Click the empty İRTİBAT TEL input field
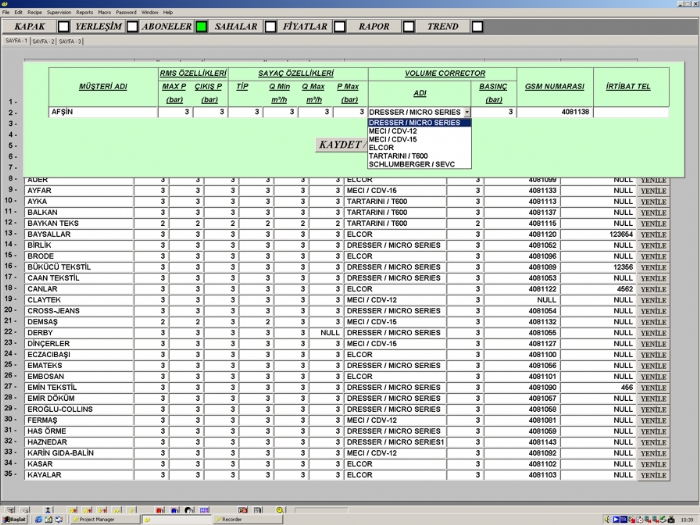This screenshot has height=525, width=700. tap(631, 112)
